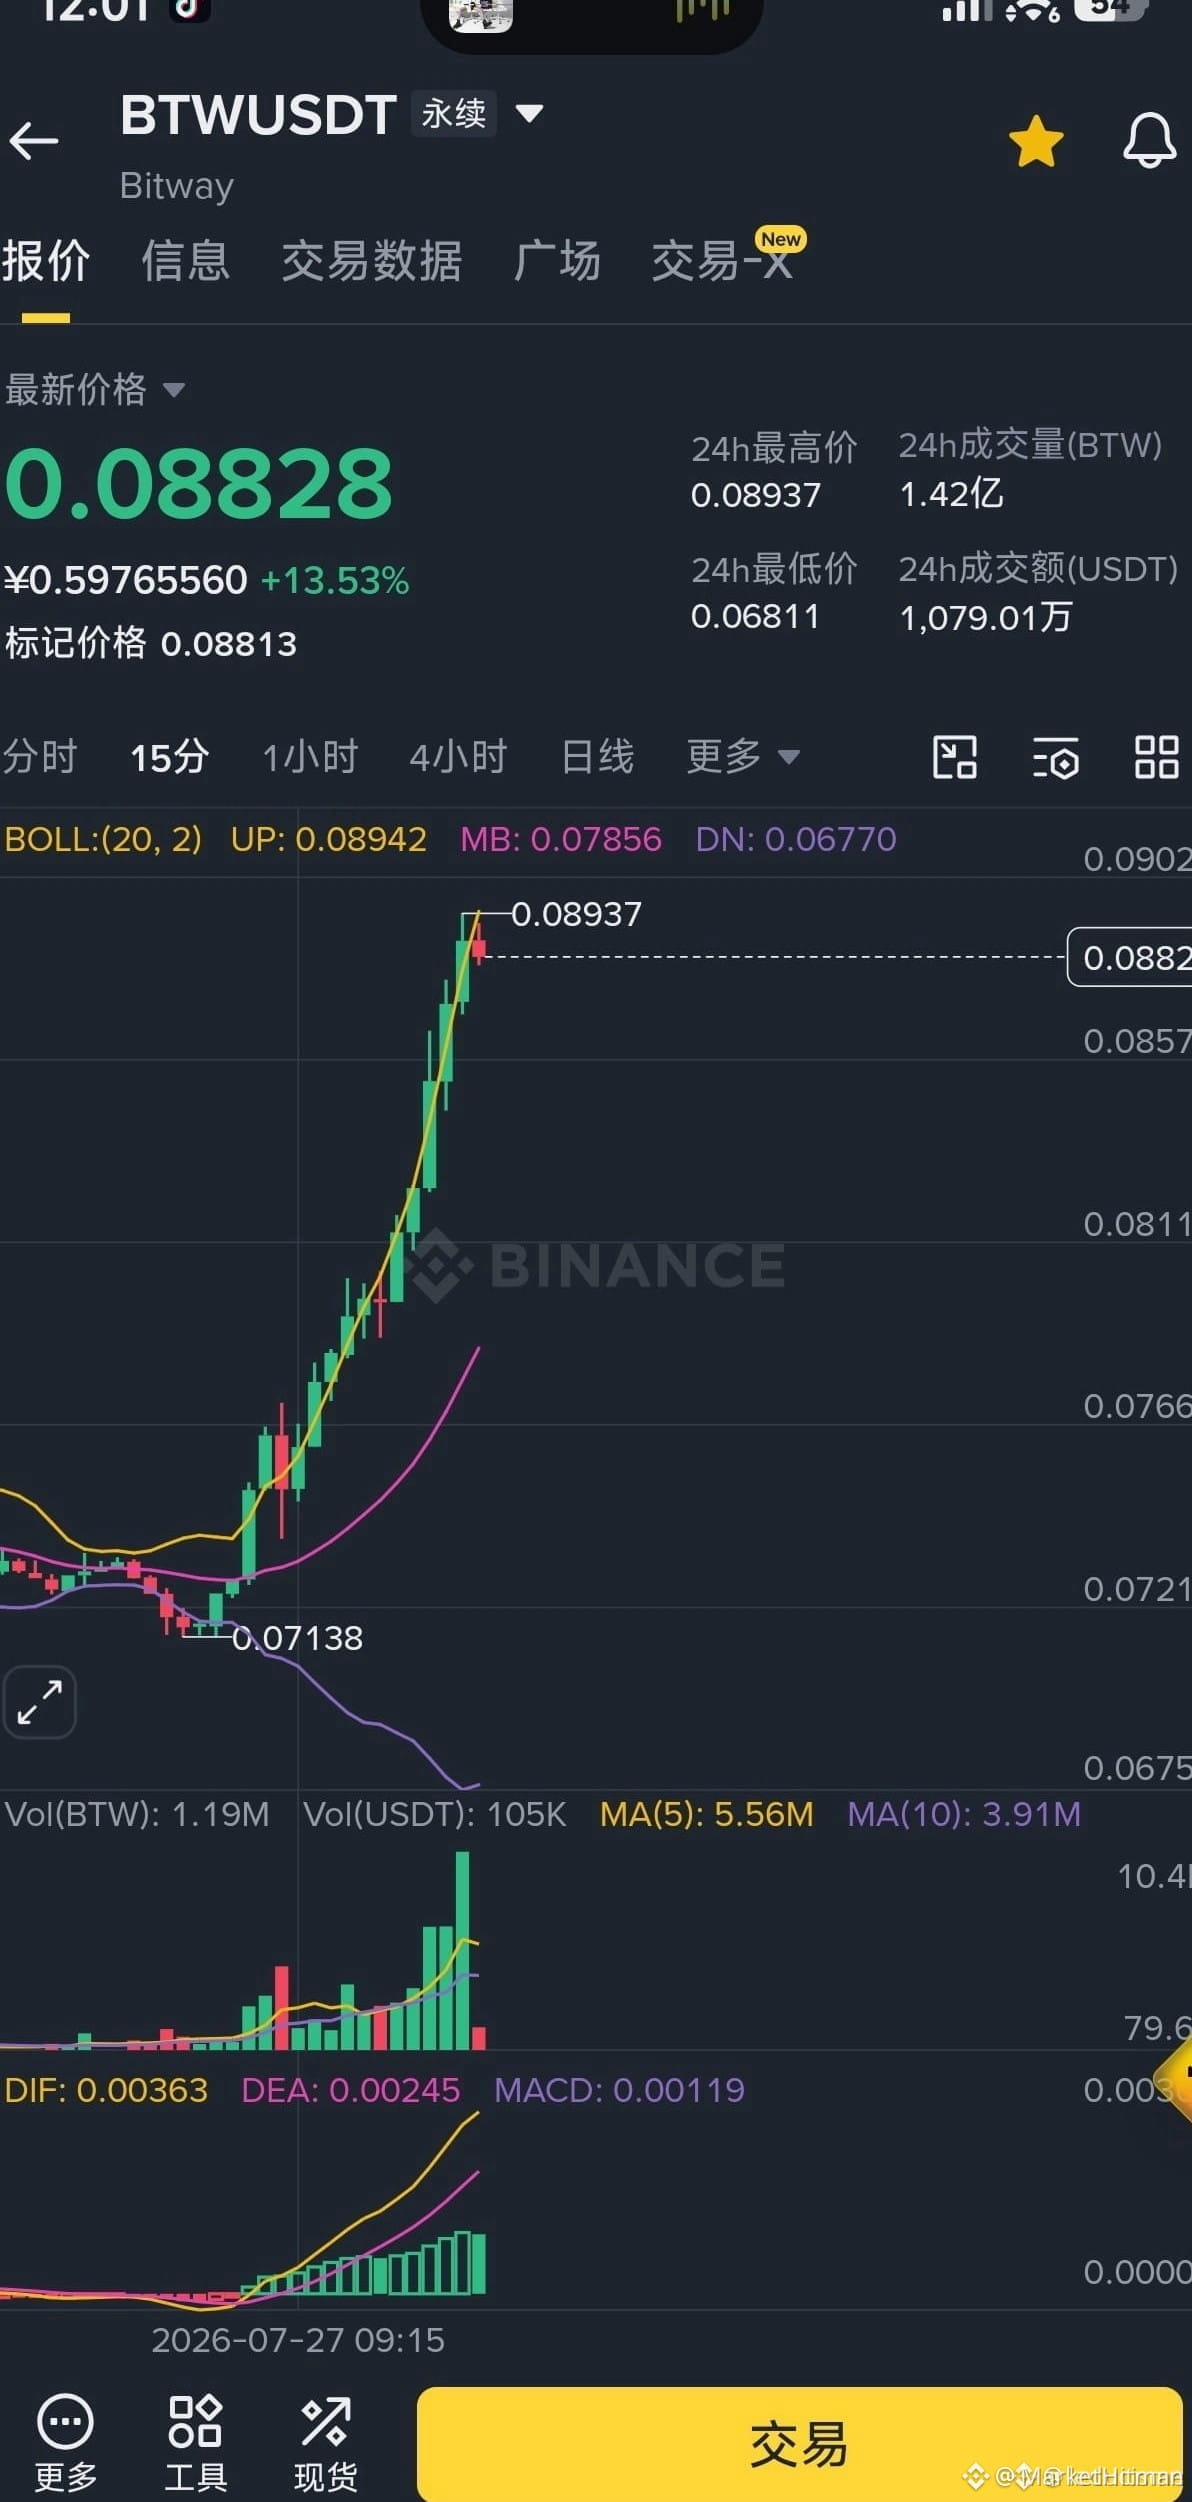
Task: Tap the 0.08937 high price marker
Action: tap(576, 914)
